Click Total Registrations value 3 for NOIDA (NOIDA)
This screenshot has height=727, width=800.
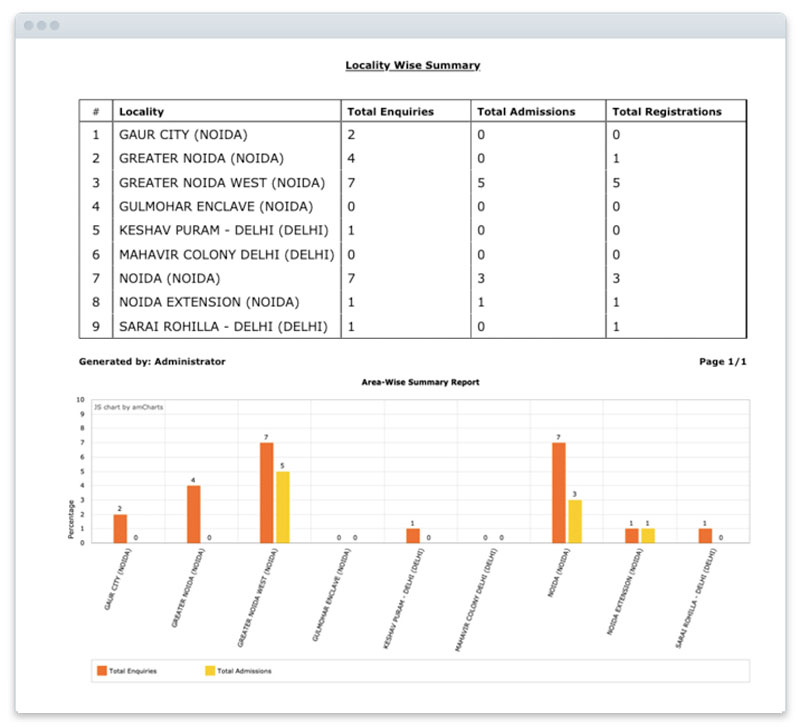point(616,279)
